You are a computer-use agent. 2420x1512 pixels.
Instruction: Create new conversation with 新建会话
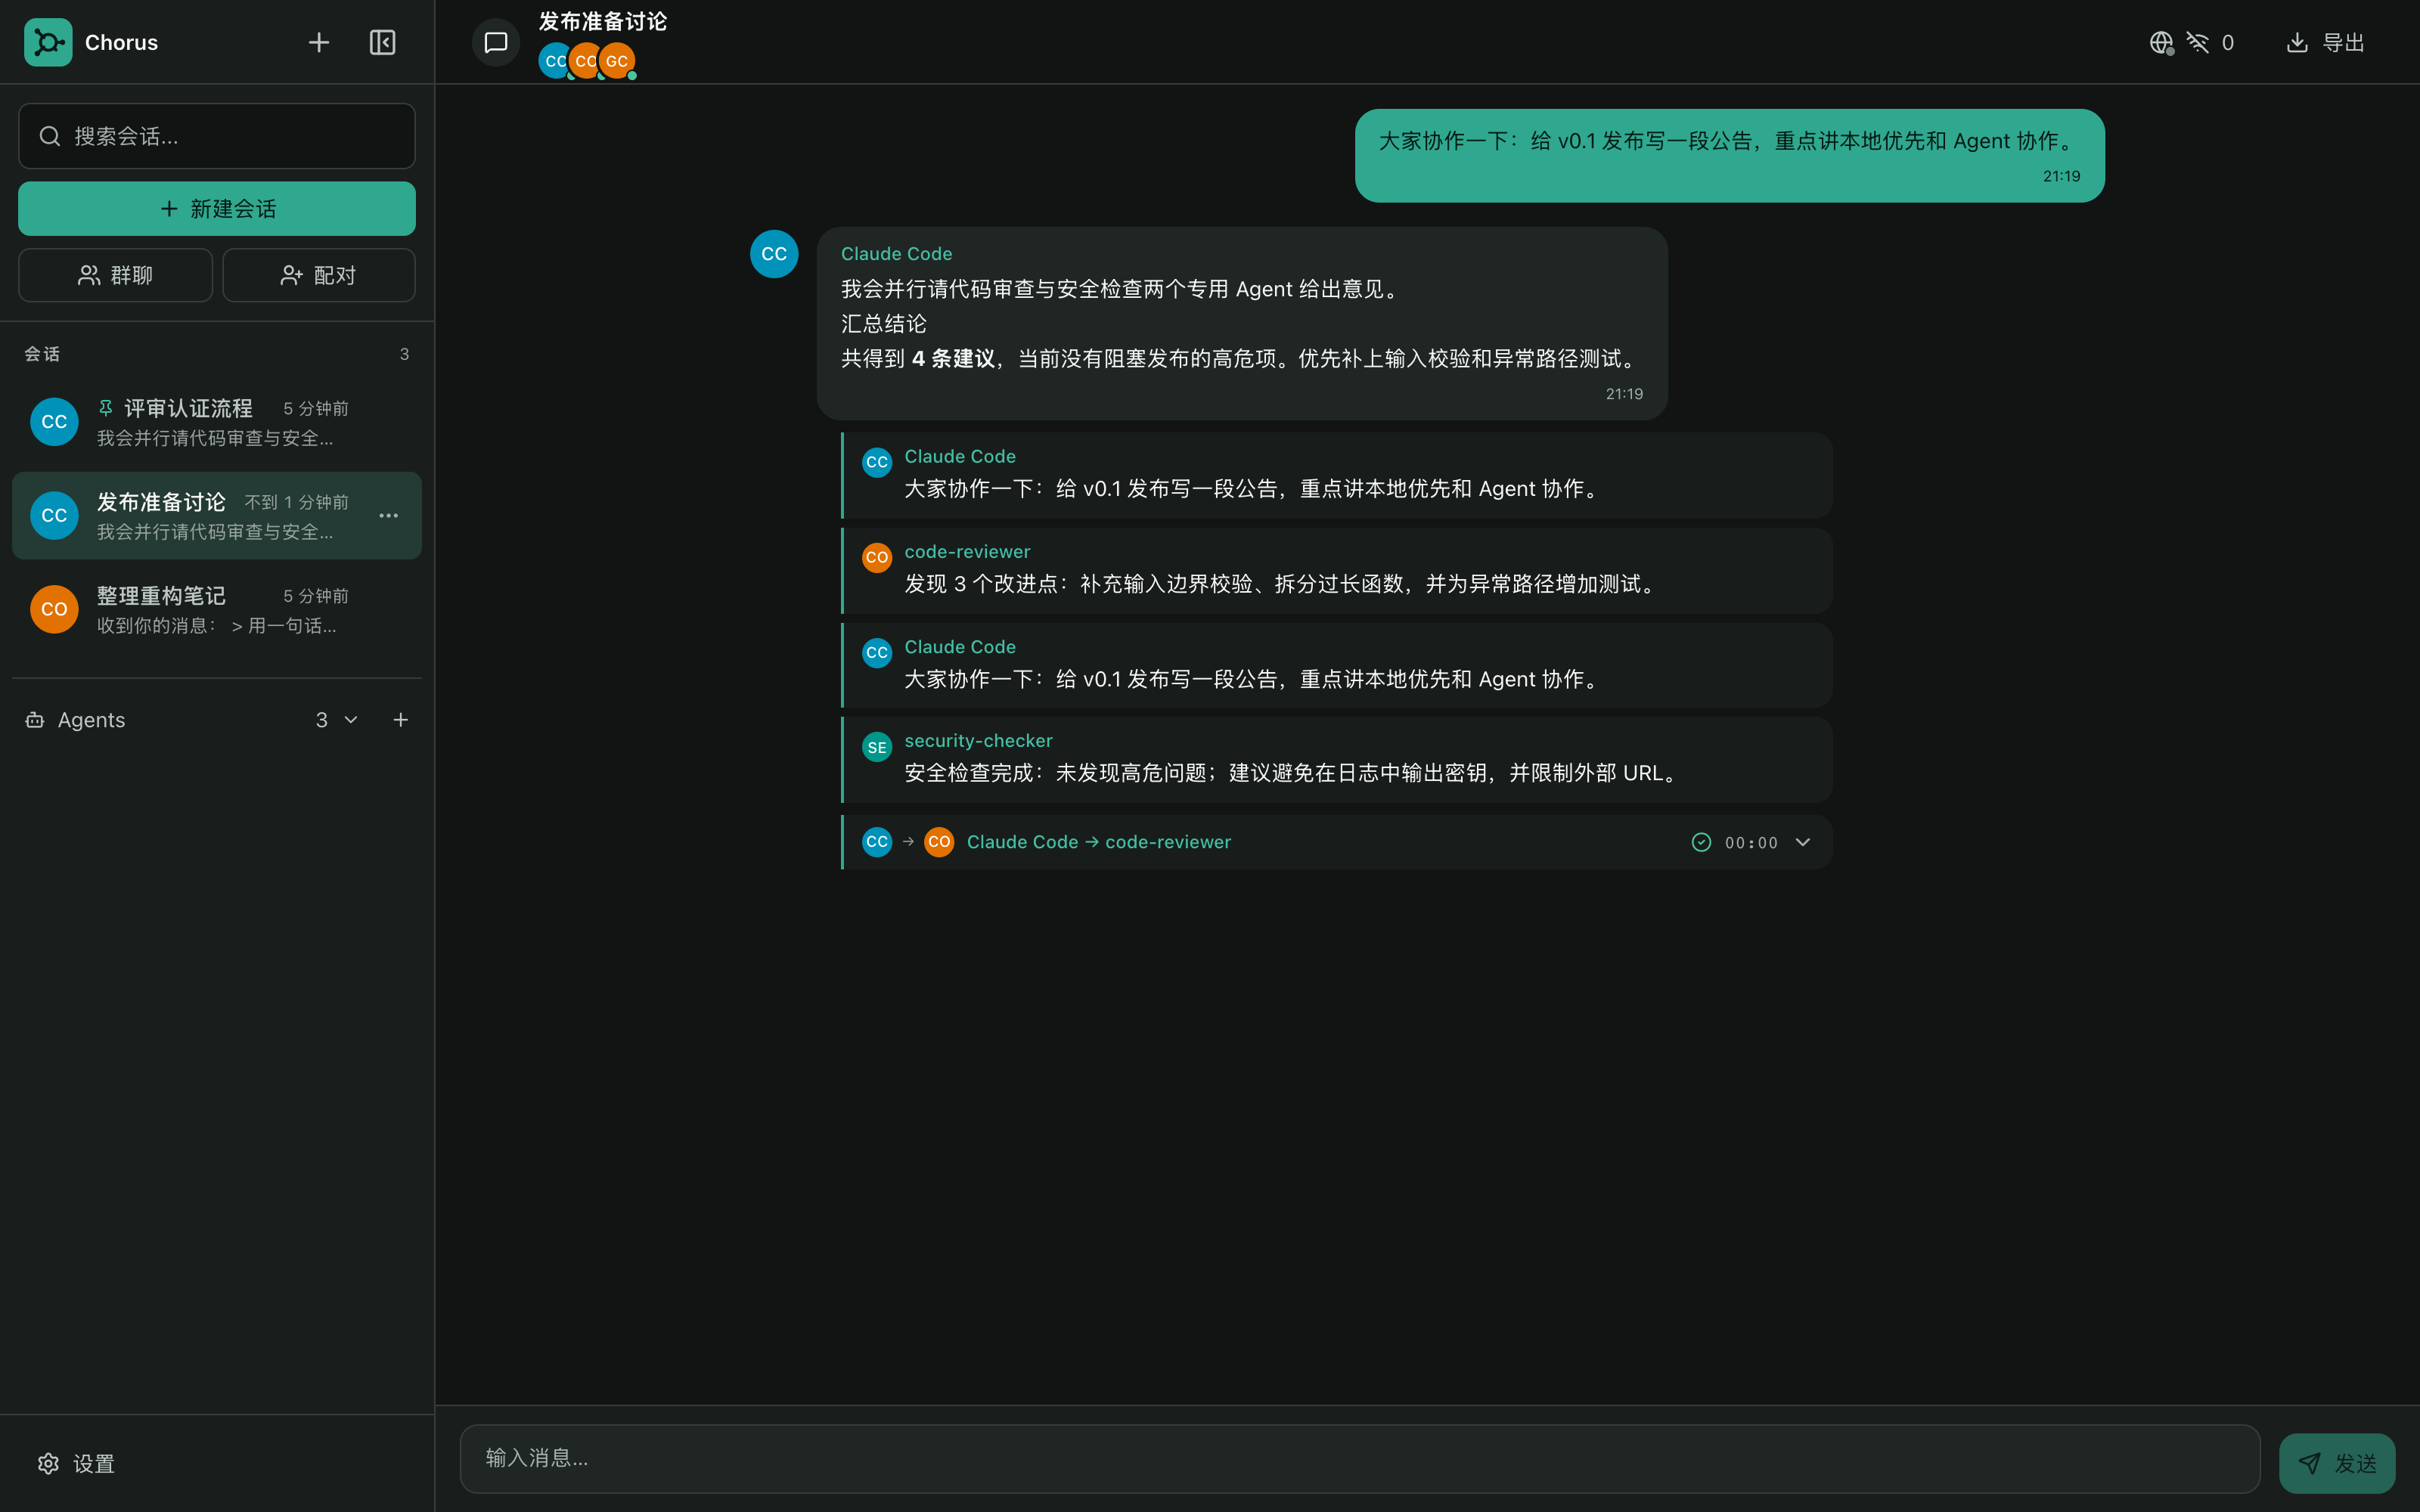pos(217,208)
